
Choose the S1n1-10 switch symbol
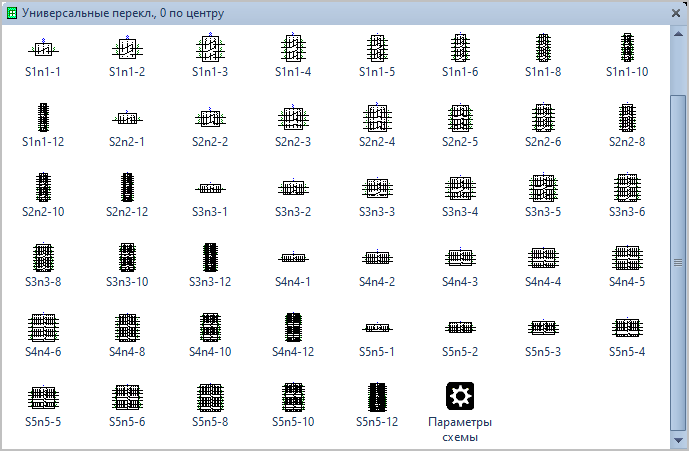(627, 49)
